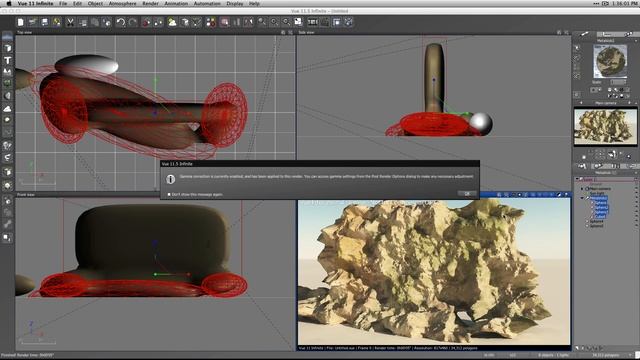Image resolution: width=640 pixels, height=360 pixels.
Task: Click OK in the gamma message dialog
Action: click(467, 193)
